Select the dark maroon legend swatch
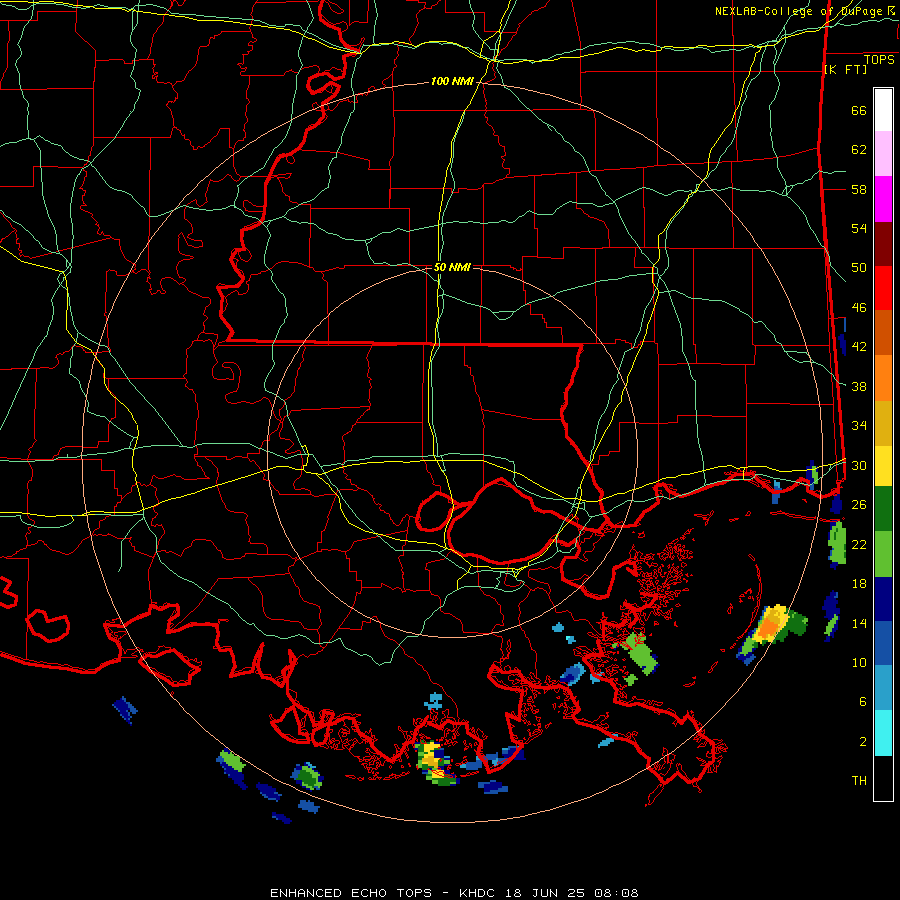 point(883,244)
